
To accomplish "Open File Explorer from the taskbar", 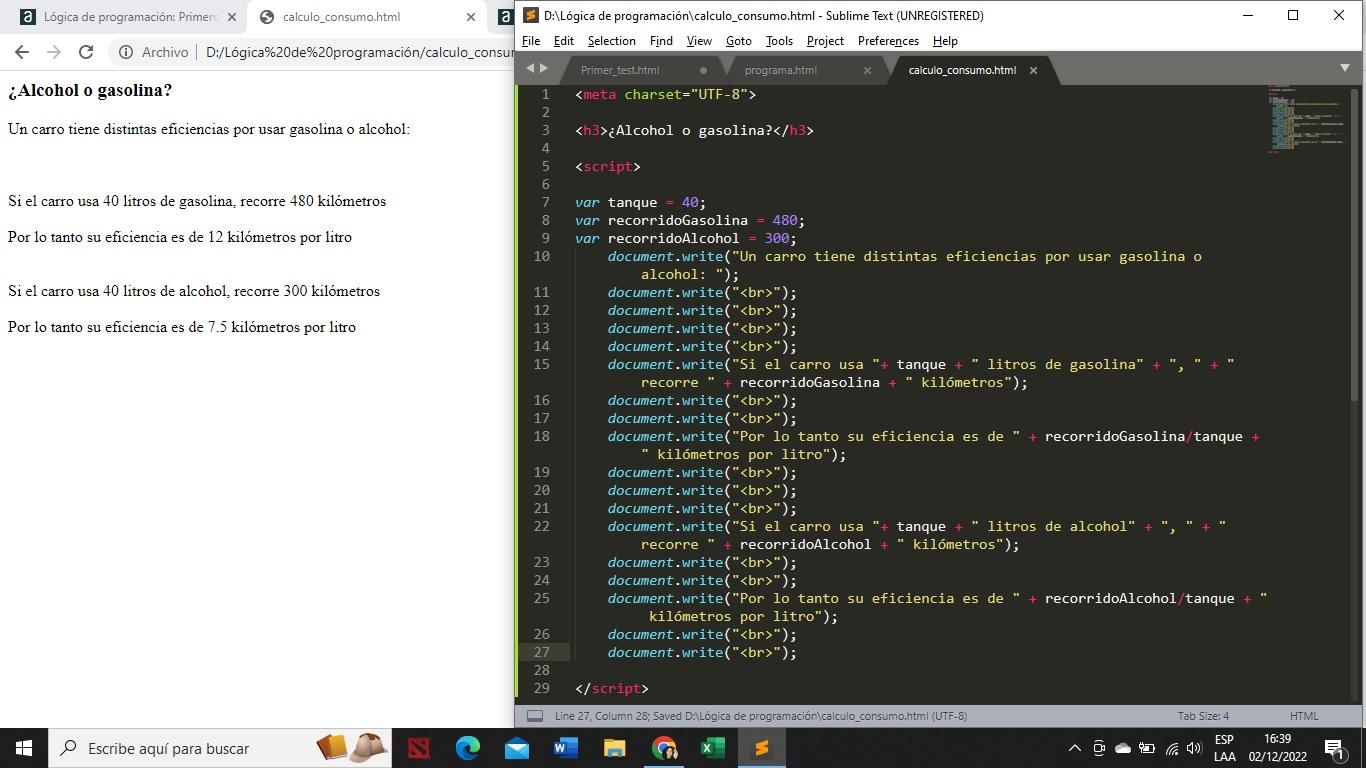I will [615, 748].
